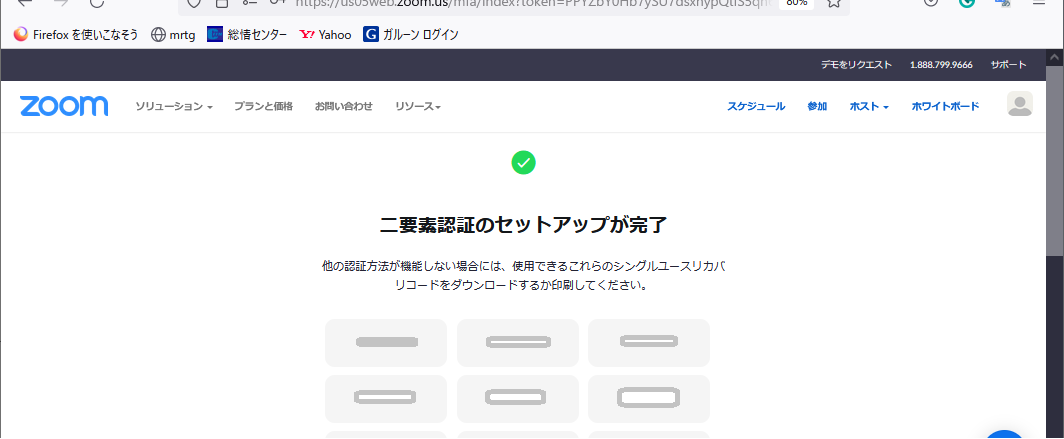Image resolution: width=1064 pixels, height=439 pixels.
Task: Open the お問い合わせ page
Action: coord(343,107)
